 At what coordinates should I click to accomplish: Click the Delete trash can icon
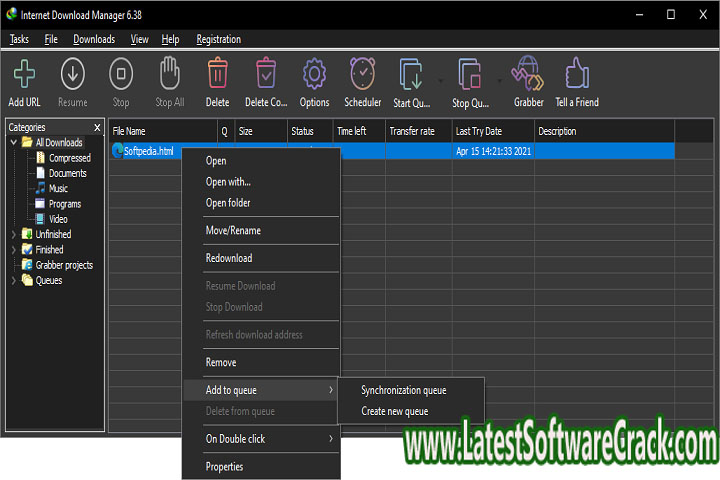coord(218,73)
